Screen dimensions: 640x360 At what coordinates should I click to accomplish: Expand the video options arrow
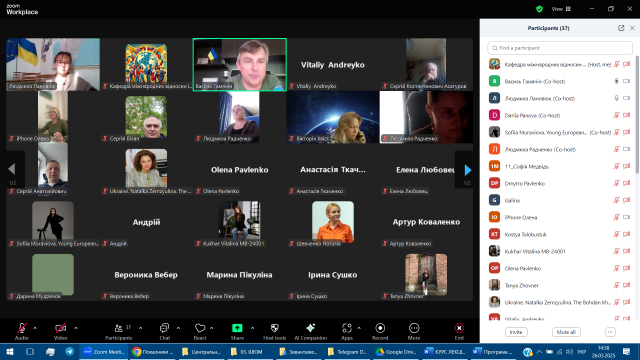click(76, 328)
